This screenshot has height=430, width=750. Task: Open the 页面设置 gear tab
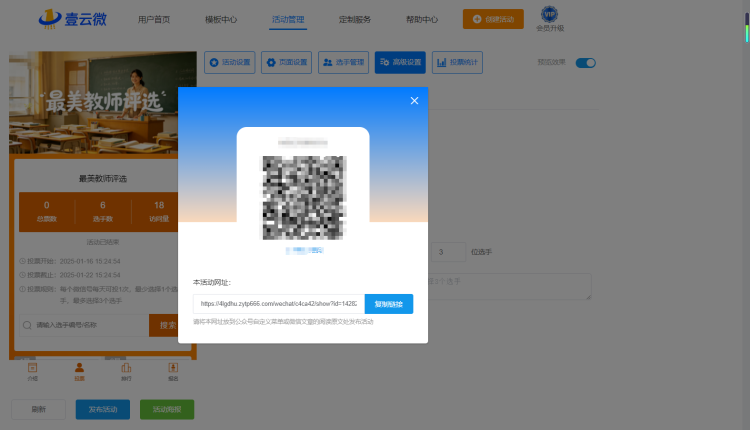point(287,62)
